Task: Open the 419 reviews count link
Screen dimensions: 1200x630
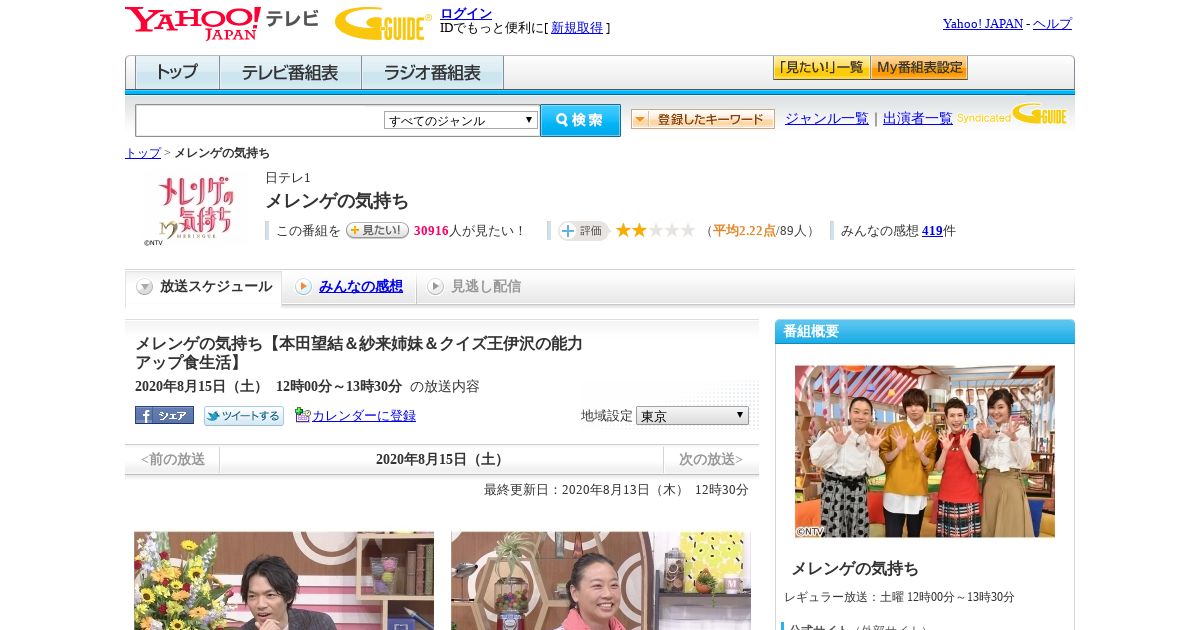Action: pos(932,230)
